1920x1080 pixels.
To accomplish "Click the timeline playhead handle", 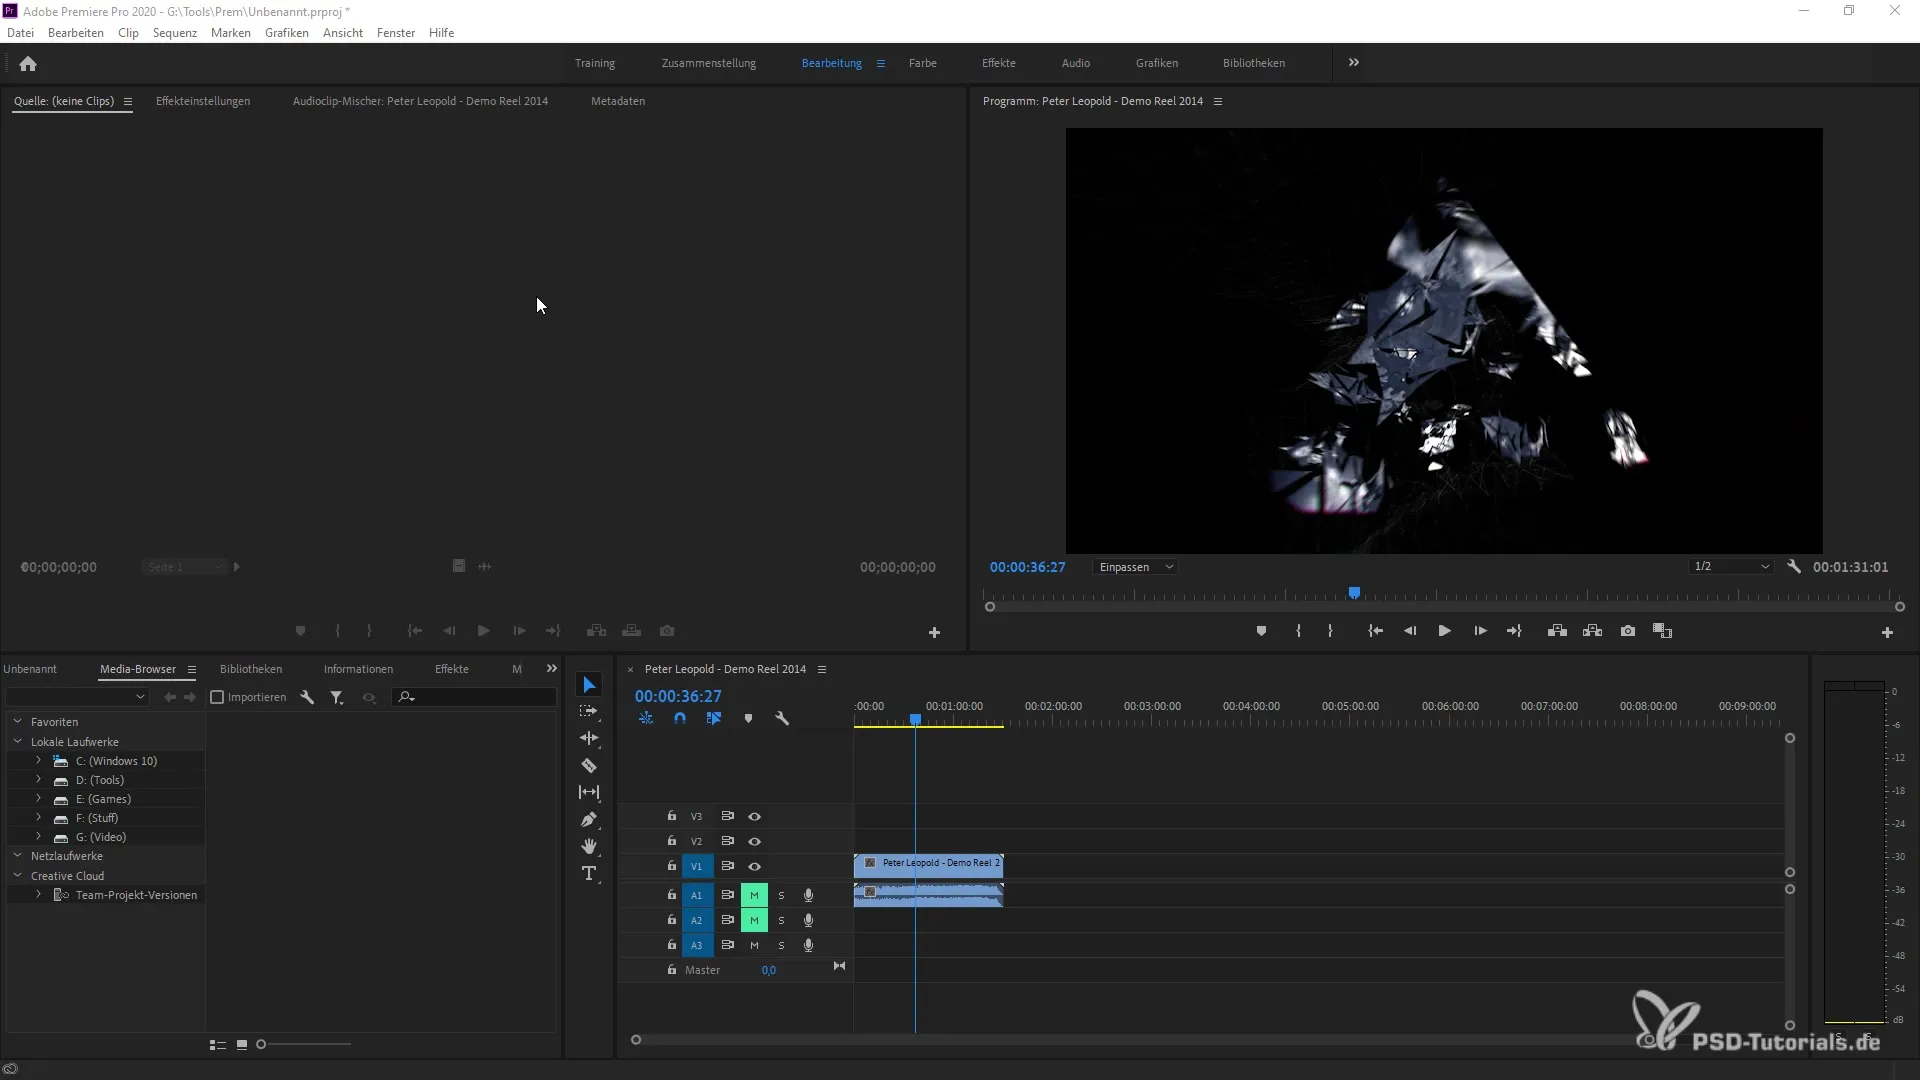I will pos(915,720).
